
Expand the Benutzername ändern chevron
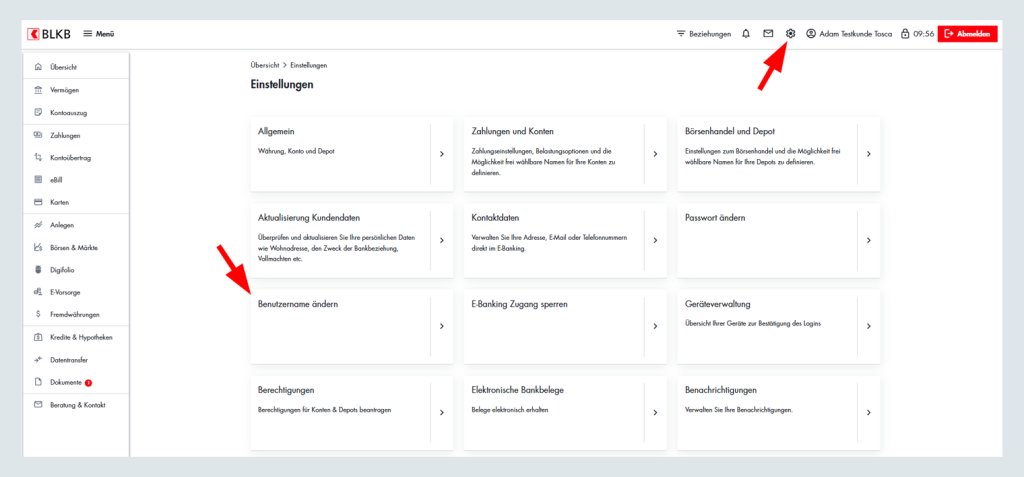441,326
